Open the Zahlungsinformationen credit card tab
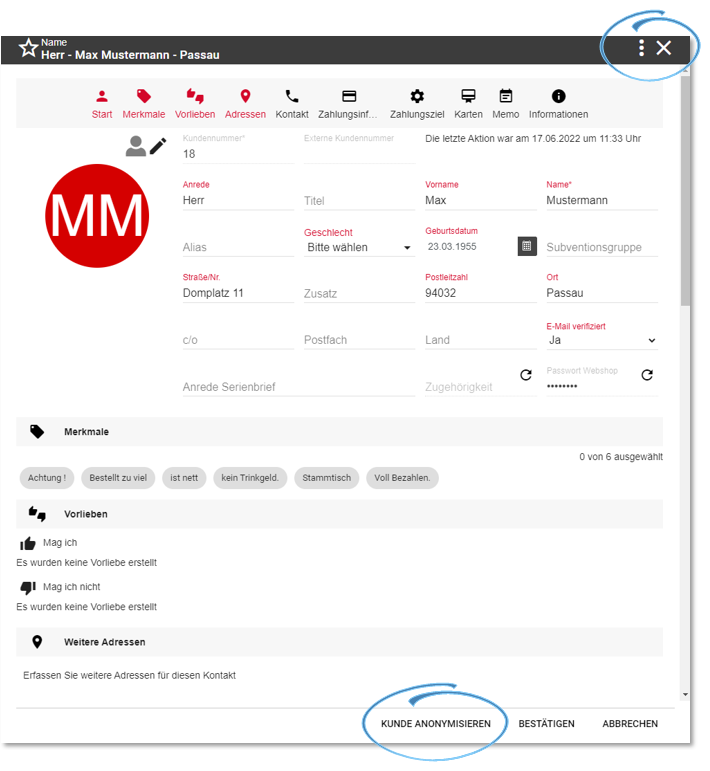 point(348,104)
